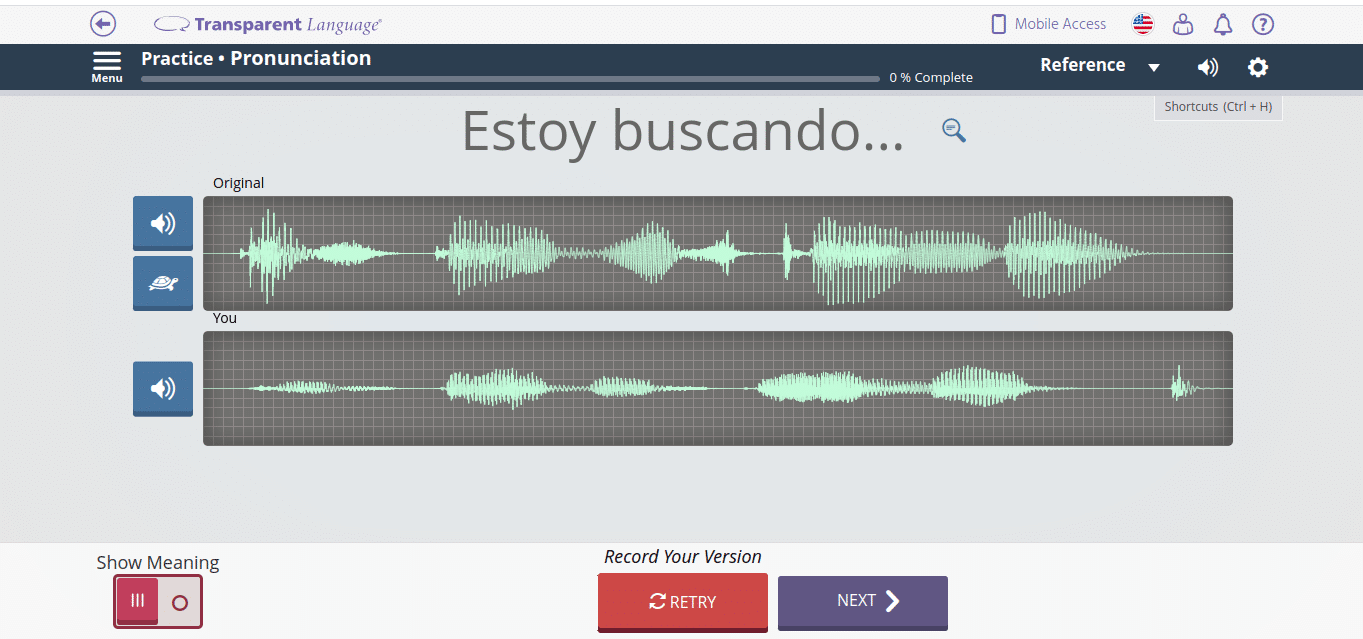This screenshot has width=1363, height=639.
Task: Open the help question mark icon
Action: (x=1263, y=24)
